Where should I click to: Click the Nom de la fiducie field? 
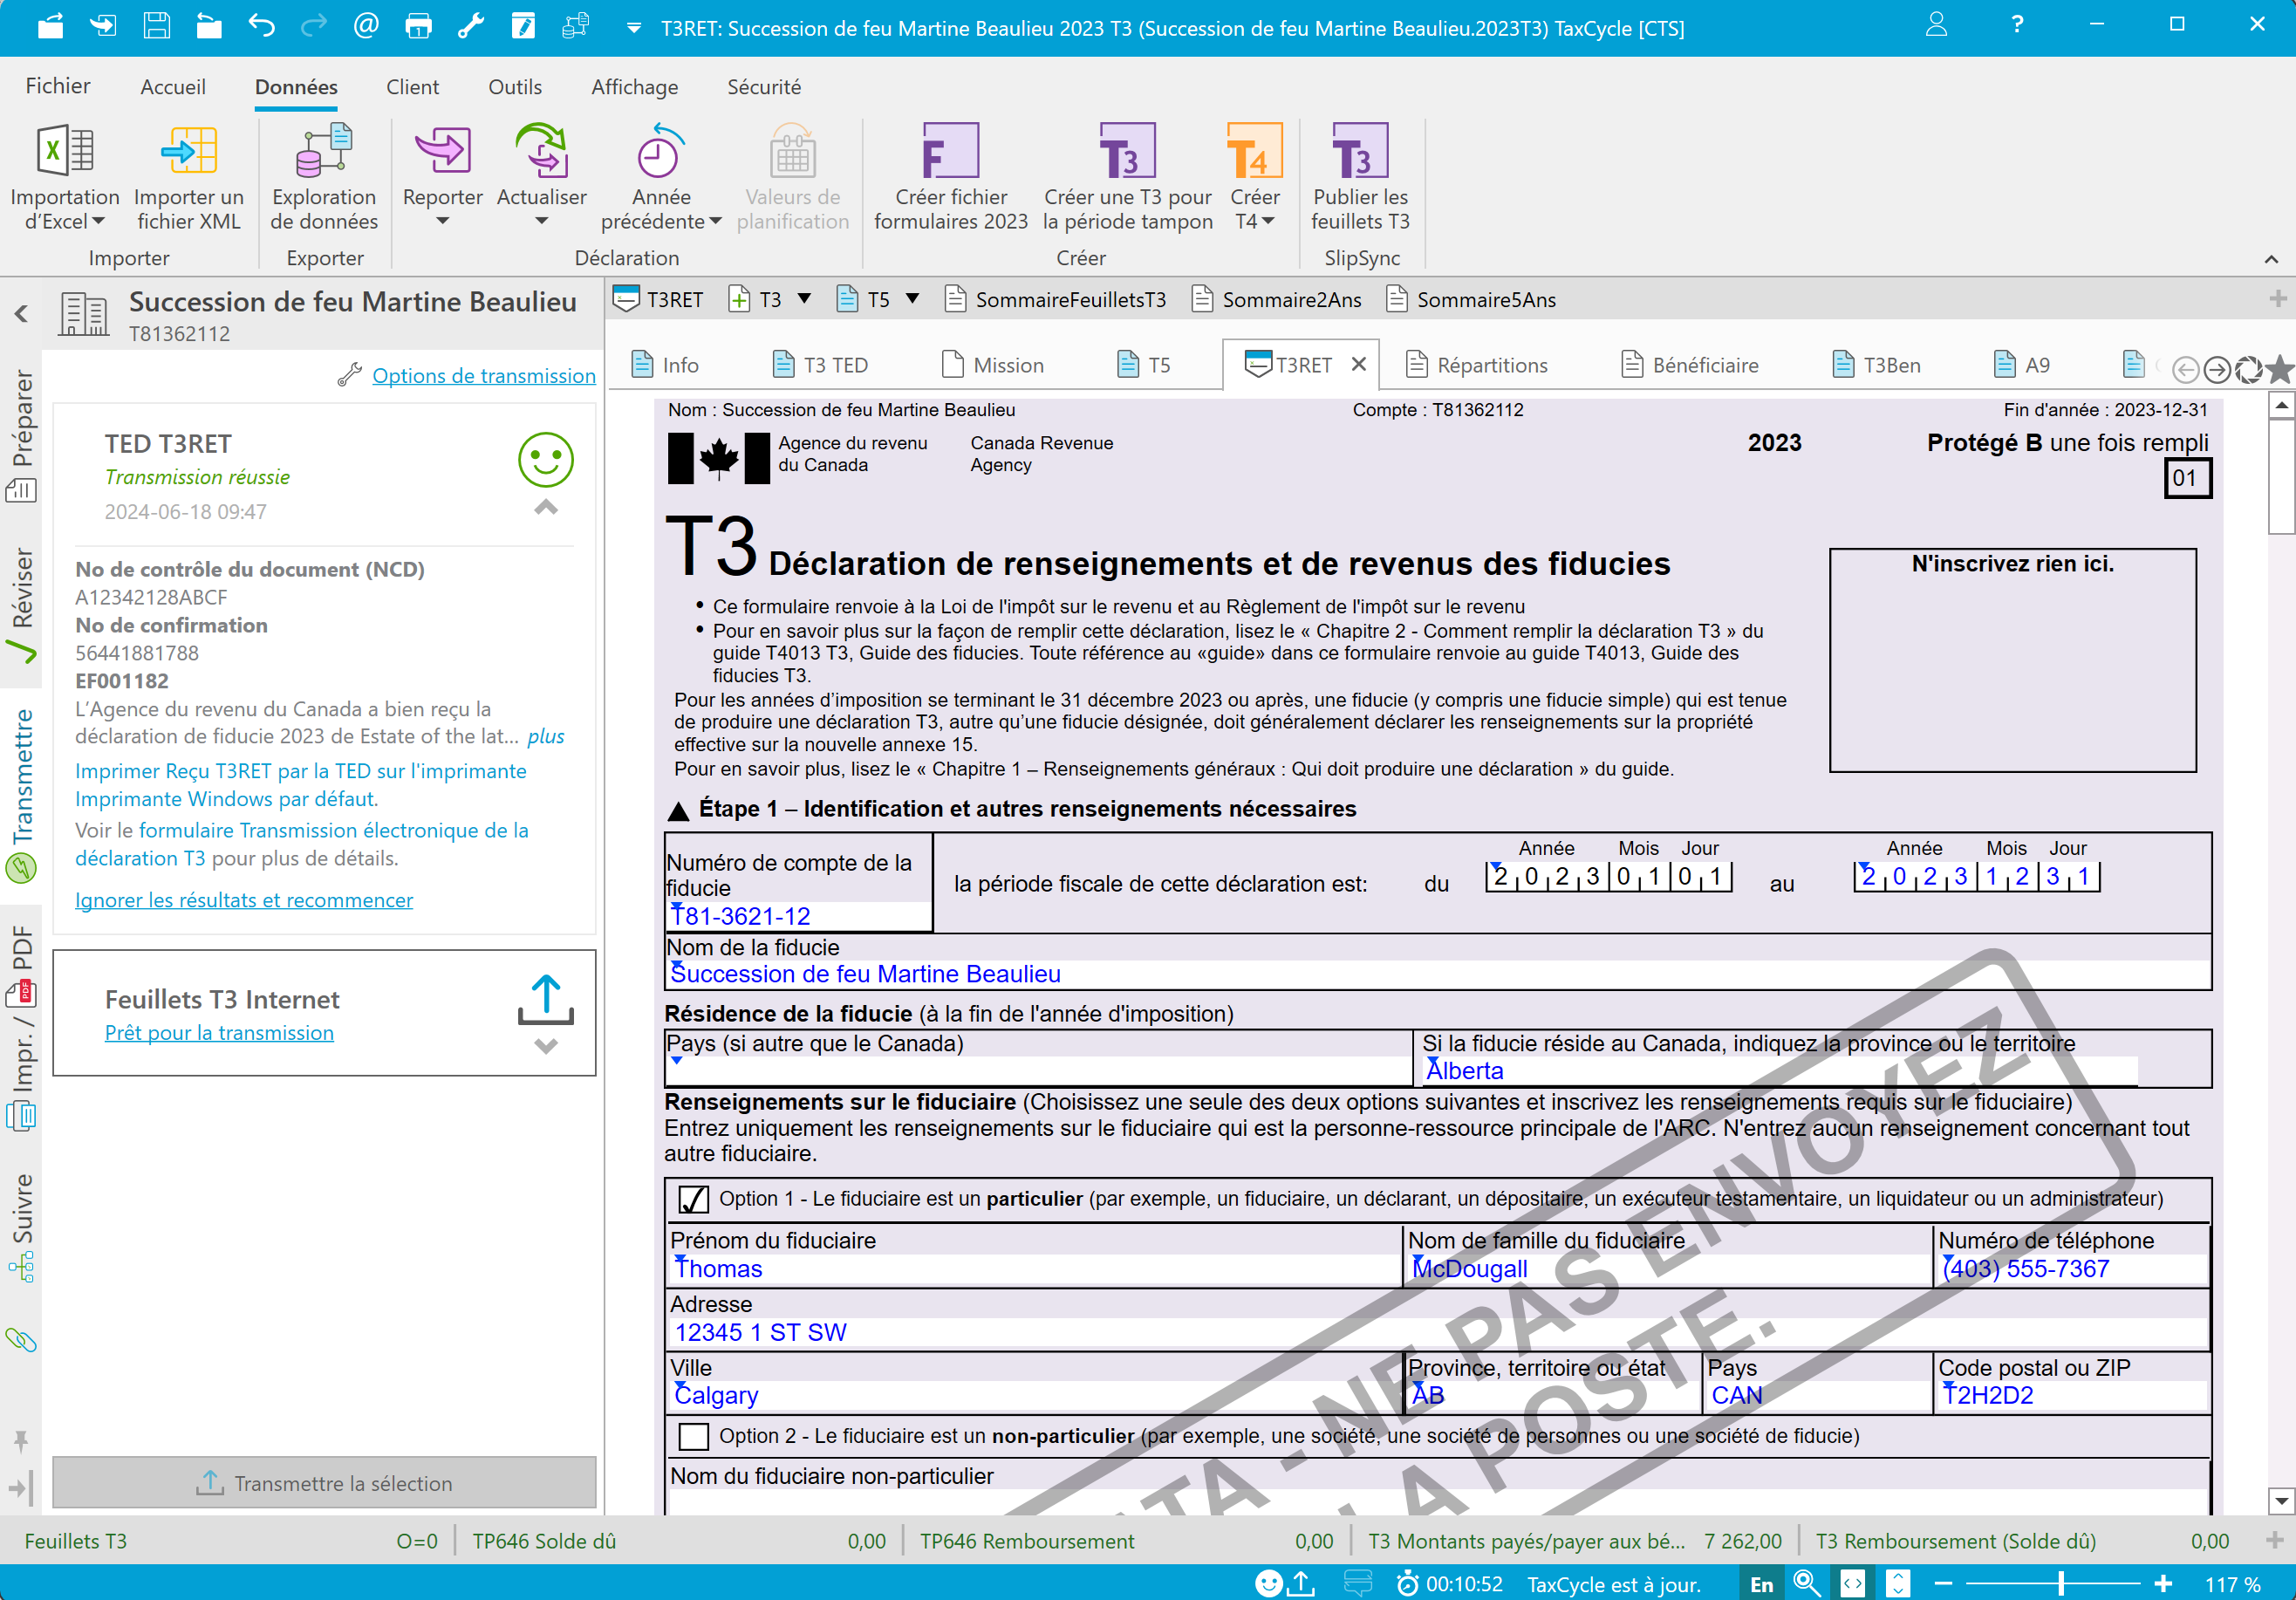(x=1438, y=974)
